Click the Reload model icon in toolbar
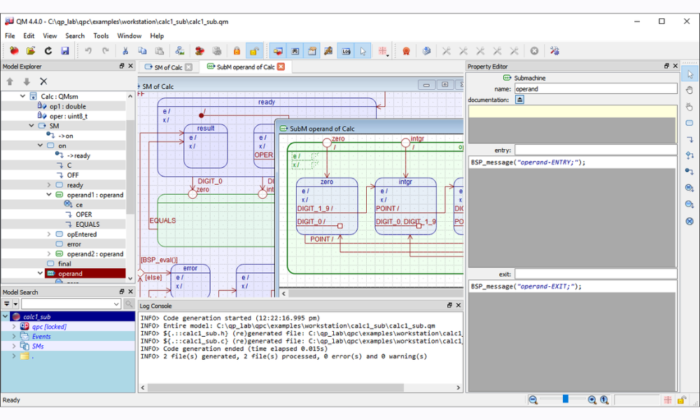The width and height of the screenshot is (700, 420). point(48,51)
